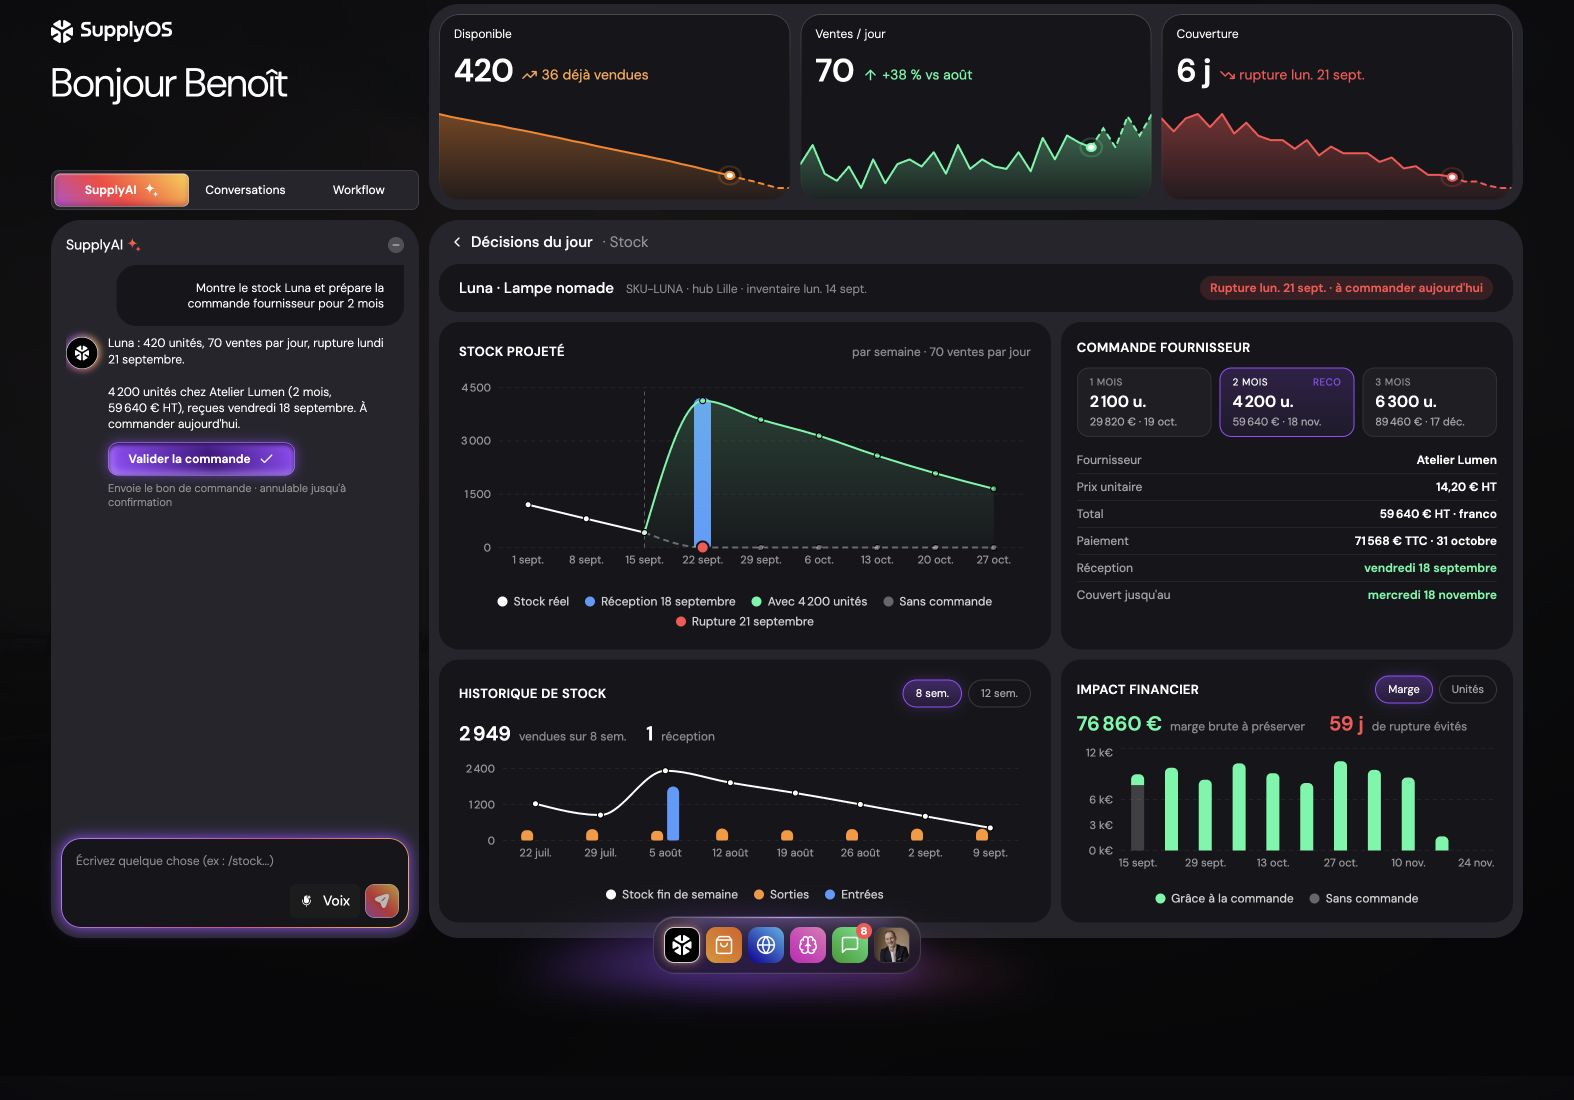The height and width of the screenshot is (1100, 1574).
Task: Toggle Sans commande legend in stock chart
Action: (938, 601)
